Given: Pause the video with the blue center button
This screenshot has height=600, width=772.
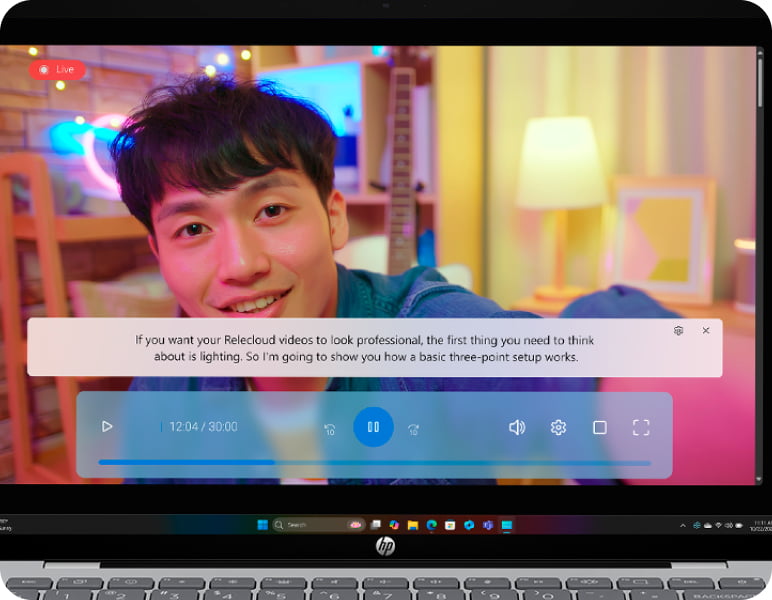Looking at the screenshot, I should point(373,427).
